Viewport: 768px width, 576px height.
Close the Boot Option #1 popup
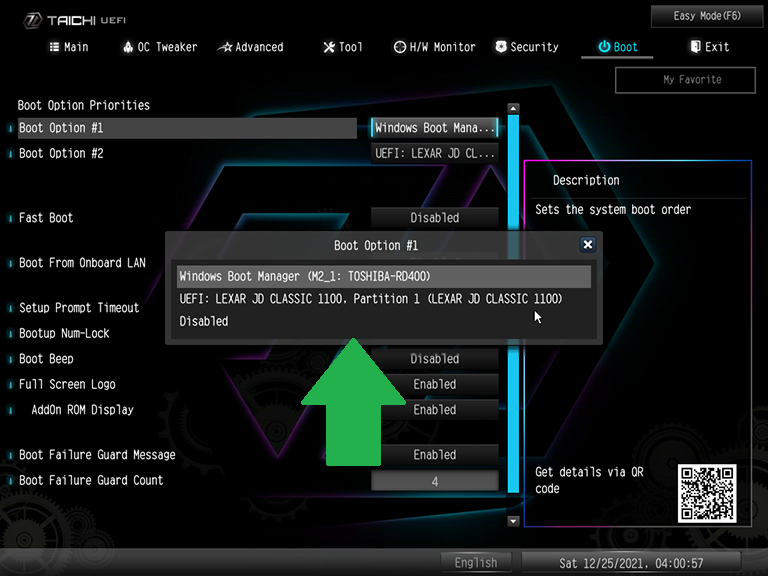(x=588, y=244)
